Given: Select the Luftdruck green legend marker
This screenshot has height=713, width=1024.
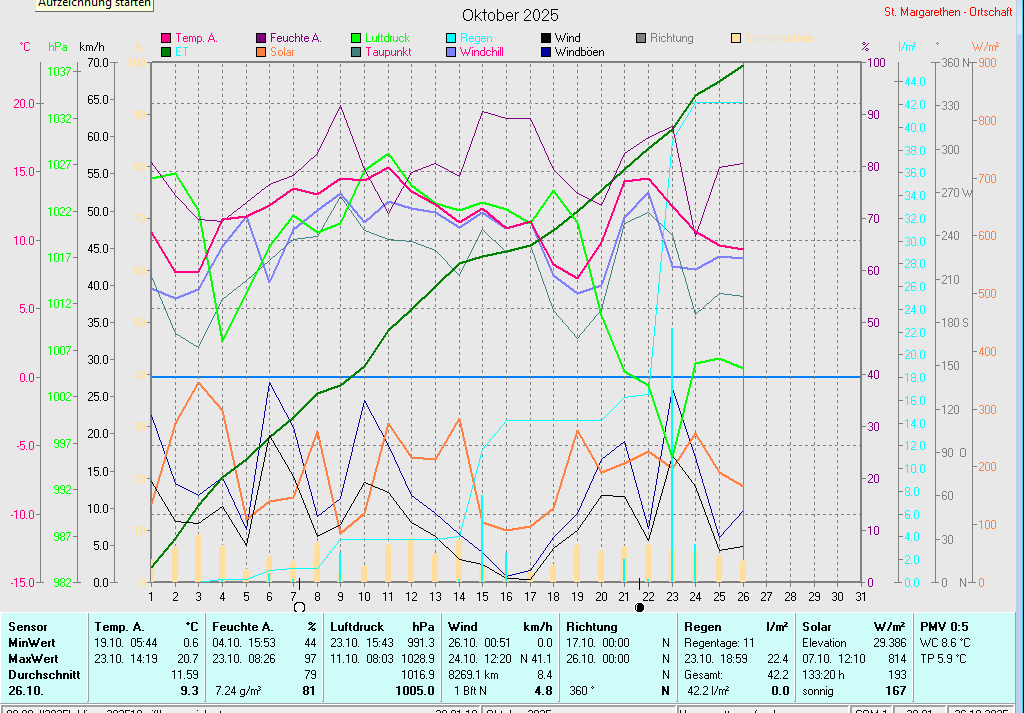Looking at the screenshot, I should [356, 38].
